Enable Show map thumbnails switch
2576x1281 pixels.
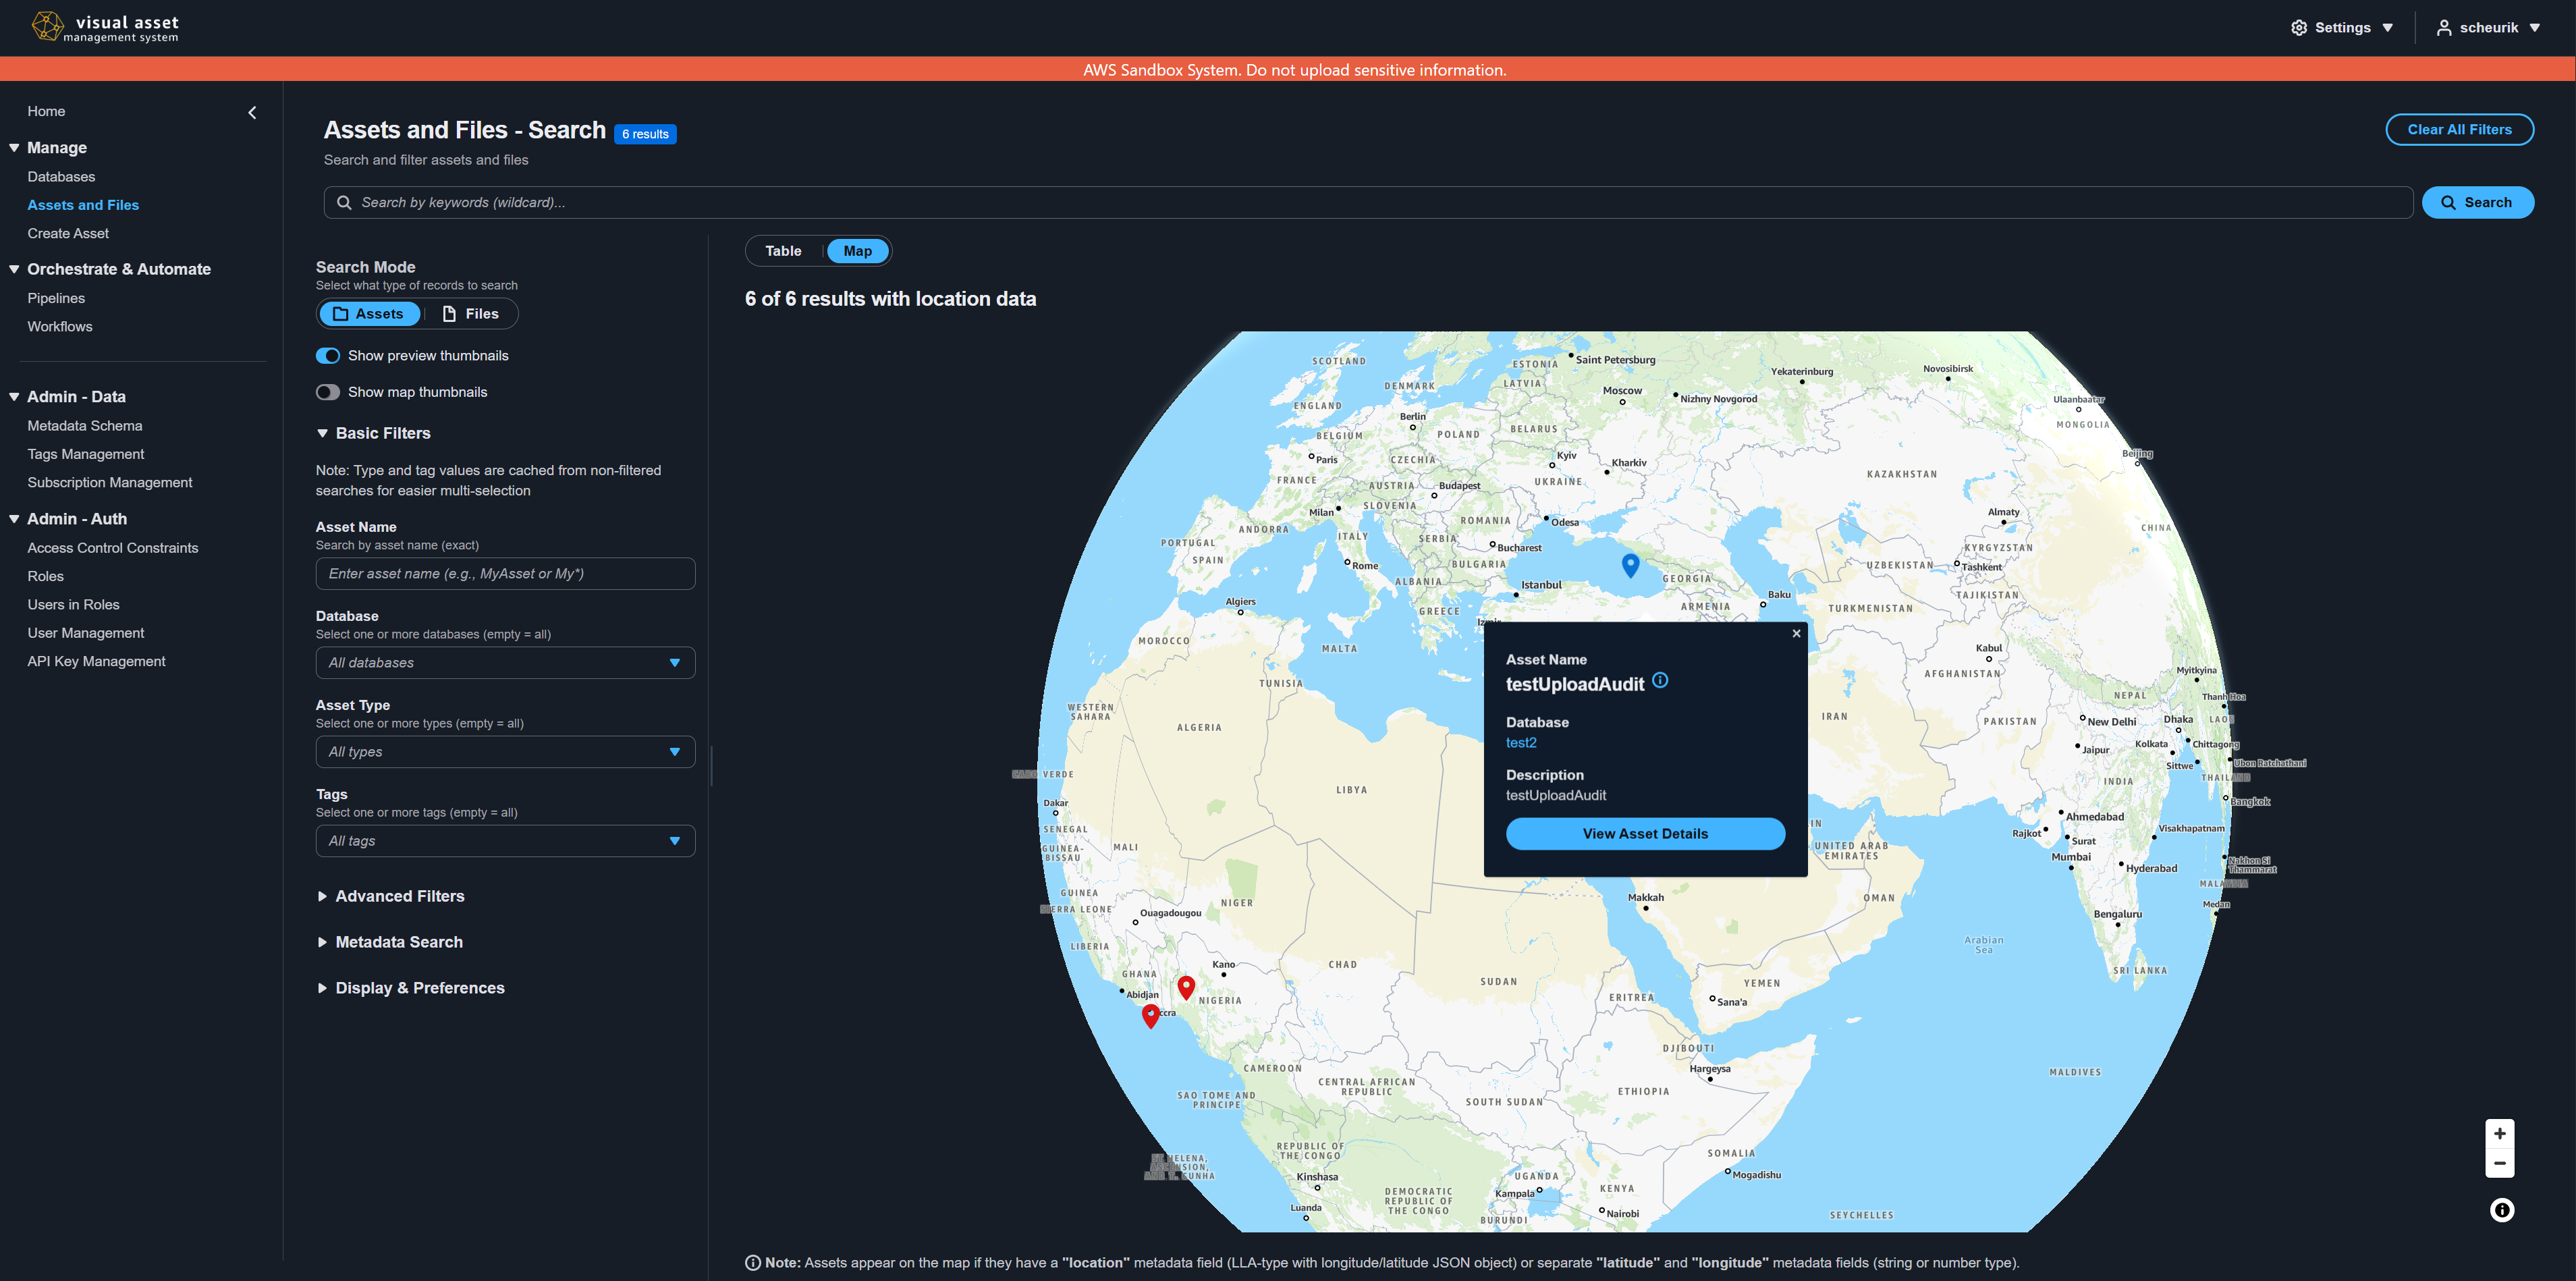[328, 392]
